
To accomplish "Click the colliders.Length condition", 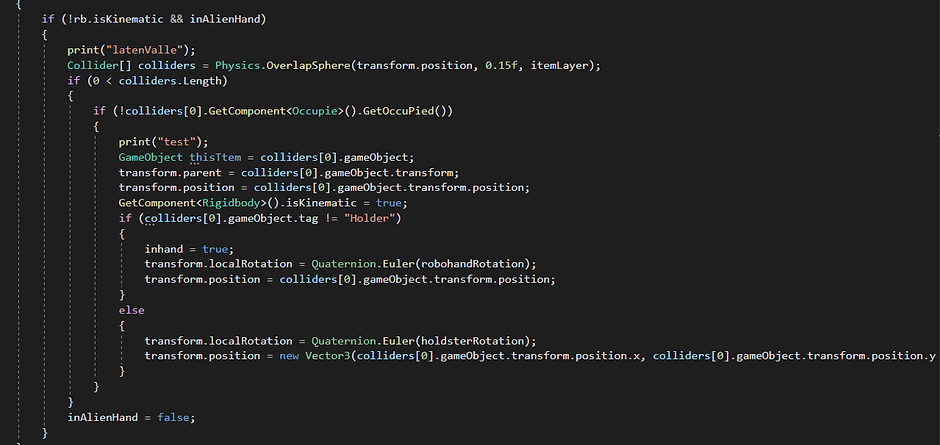I will tap(171, 80).
